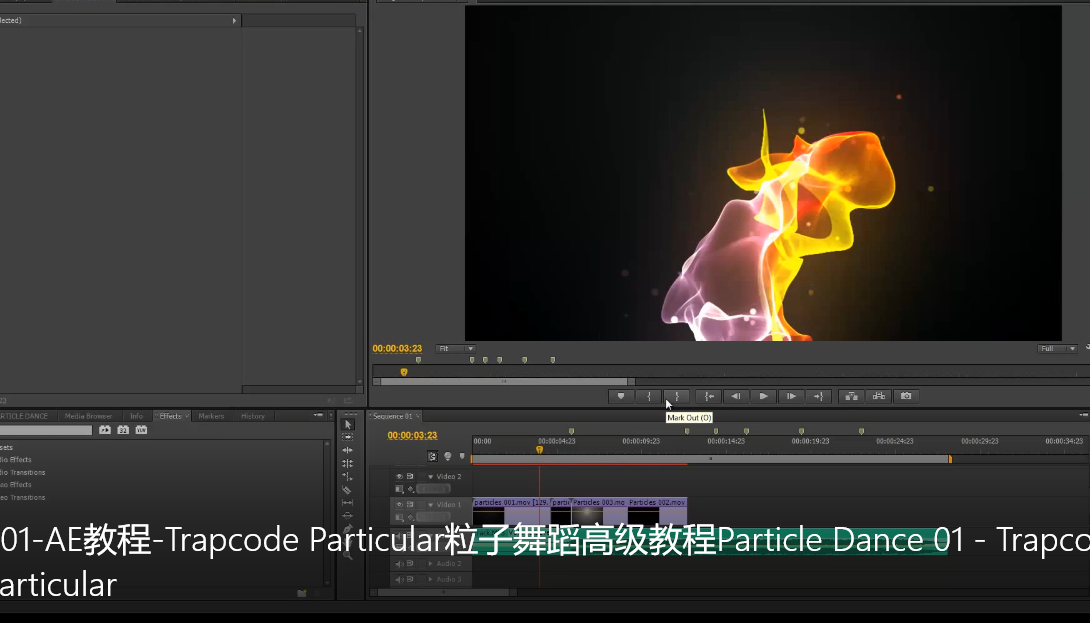Screen dimensions: 1090x623
Task: Toggle Video 2 track output eye
Action: [399, 477]
